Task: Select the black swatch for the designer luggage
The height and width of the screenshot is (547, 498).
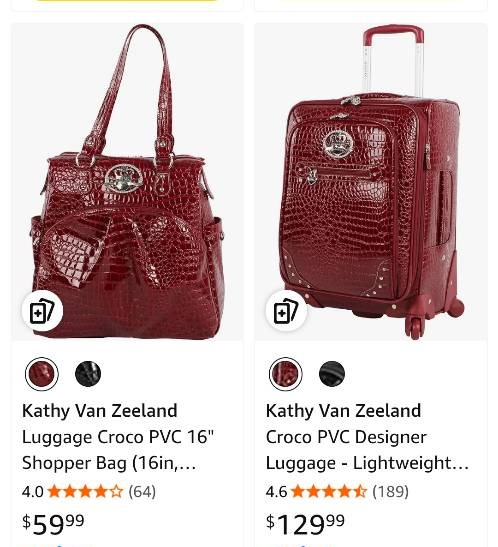Action: pos(332,374)
